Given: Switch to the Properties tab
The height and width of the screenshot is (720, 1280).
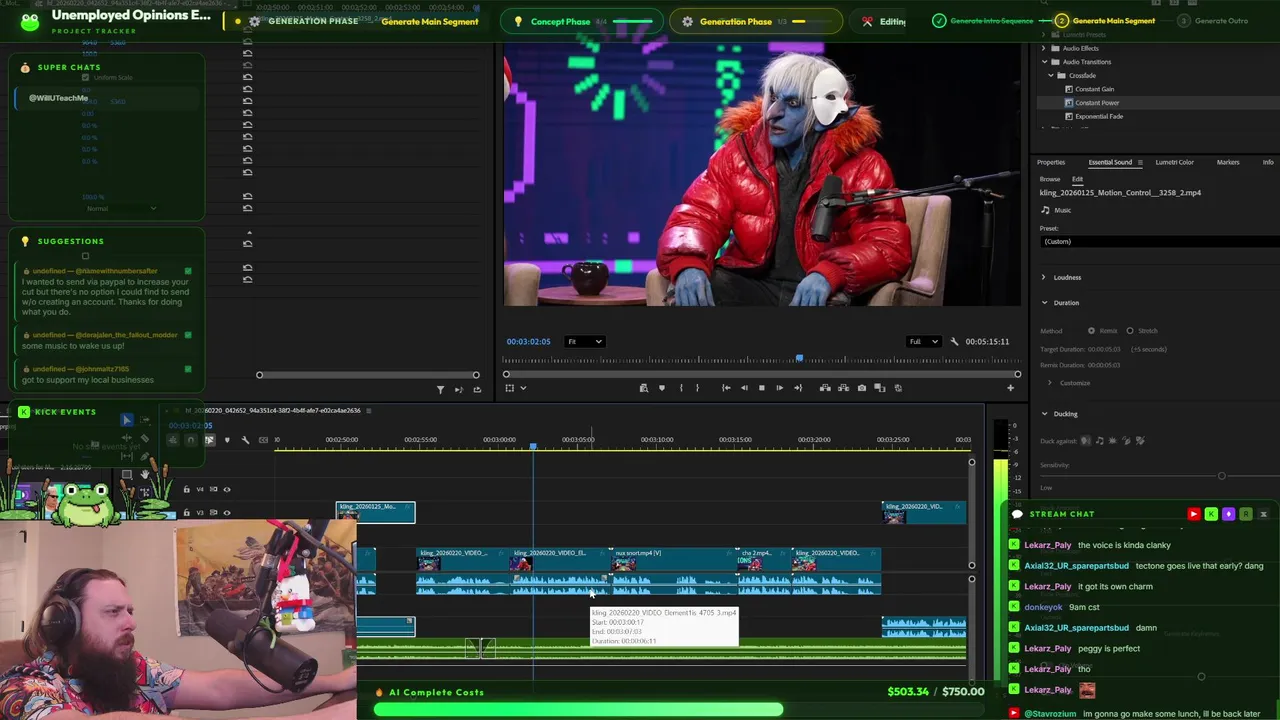Looking at the screenshot, I should click(x=1051, y=162).
